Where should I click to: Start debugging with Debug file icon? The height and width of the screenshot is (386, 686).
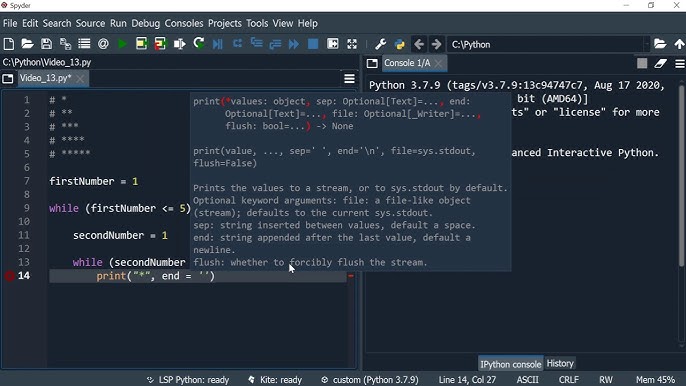(x=217, y=44)
